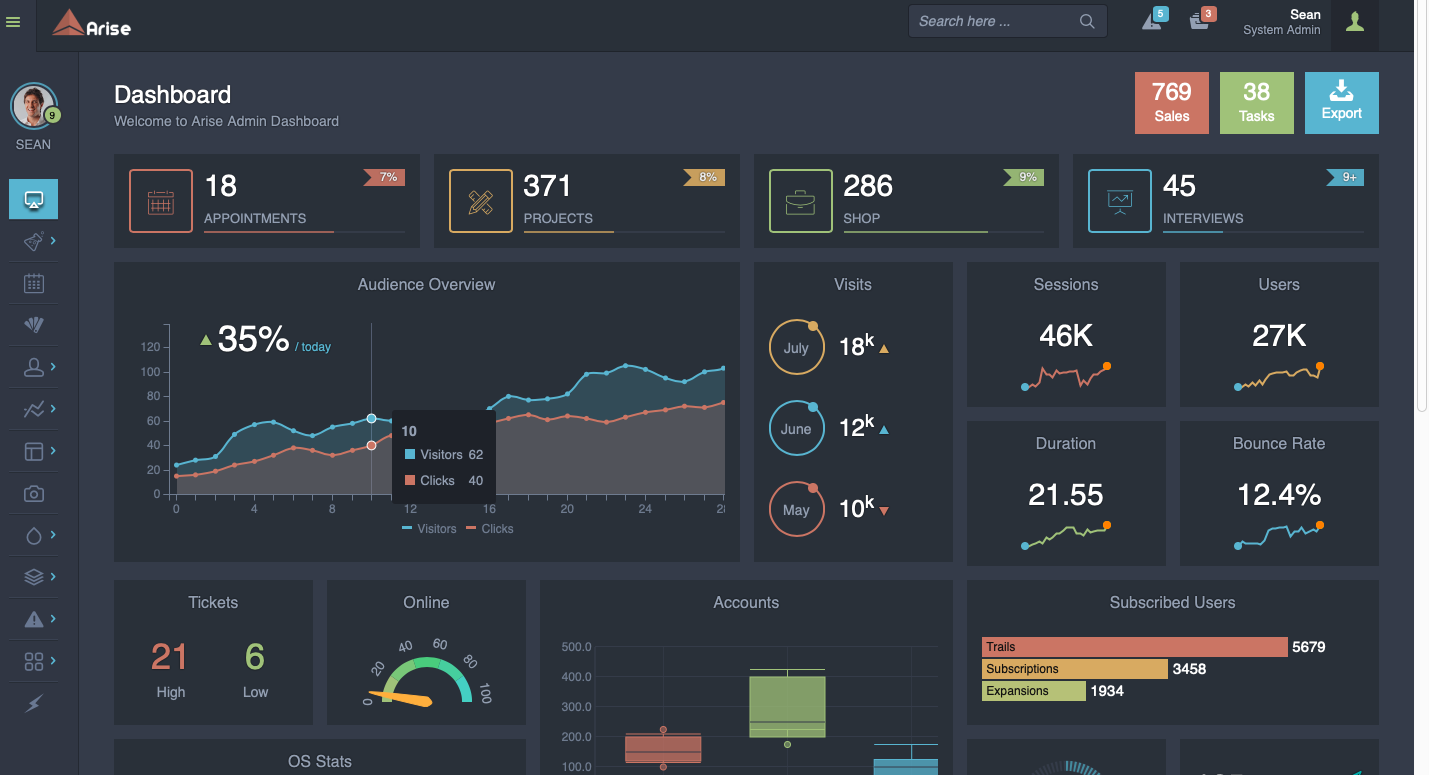Toggle the hamburger sidebar menu
The image size is (1429, 775).
pos(13,22)
